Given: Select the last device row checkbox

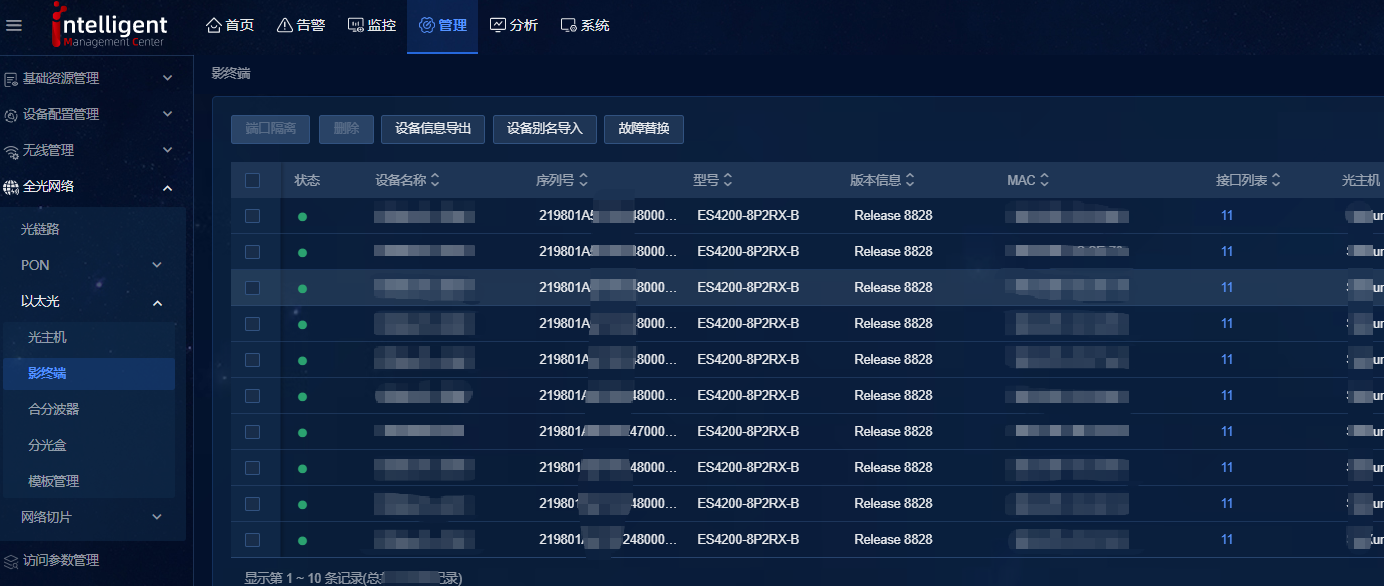Looking at the screenshot, I should pos(252,540).
